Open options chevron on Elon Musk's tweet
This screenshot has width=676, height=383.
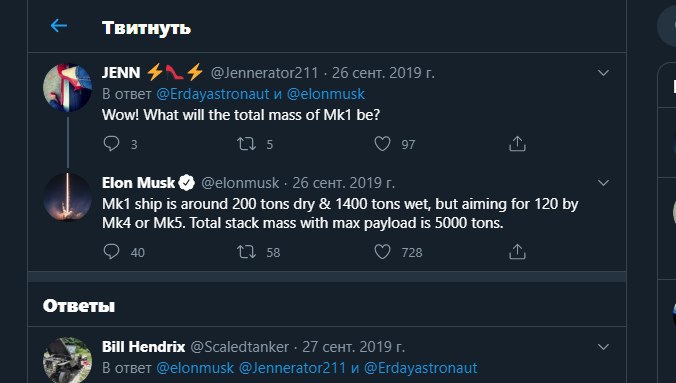(603, 183)
